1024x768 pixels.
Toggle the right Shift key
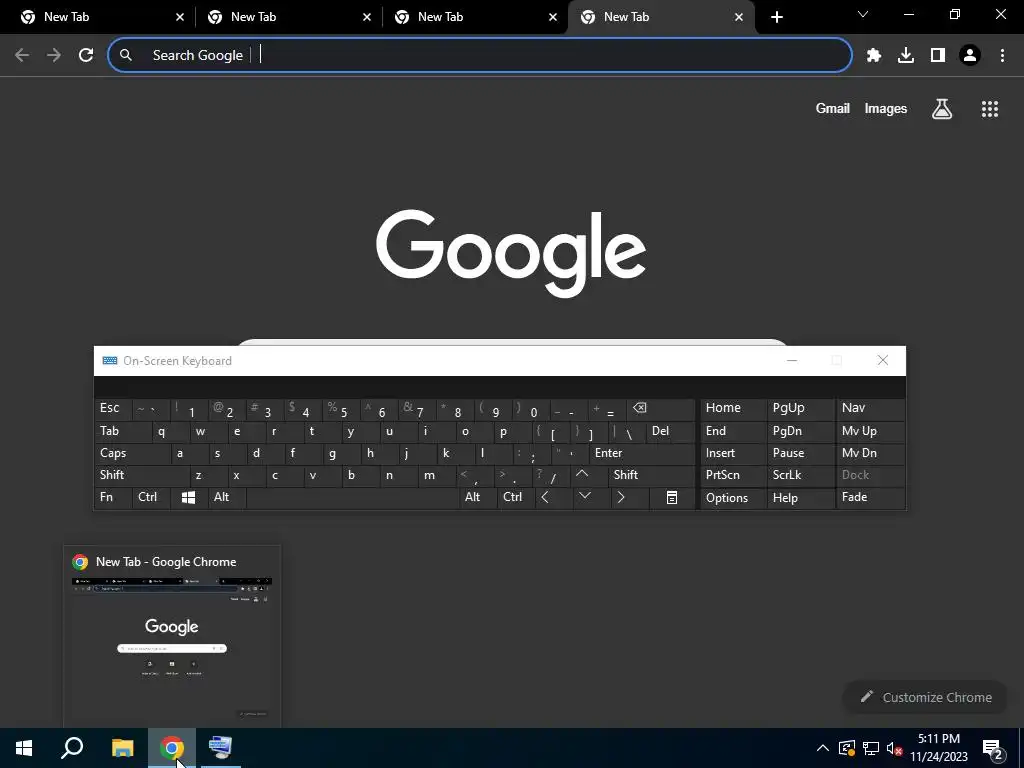pos(651,475)
